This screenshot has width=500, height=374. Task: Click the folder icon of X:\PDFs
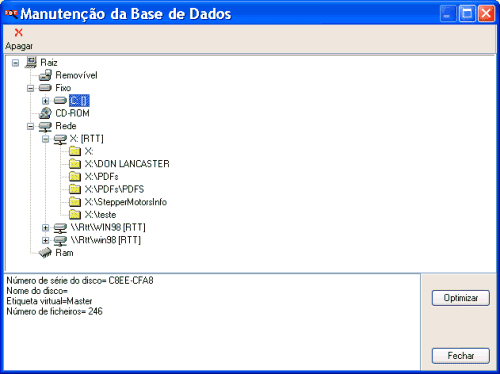pos(75,177)
